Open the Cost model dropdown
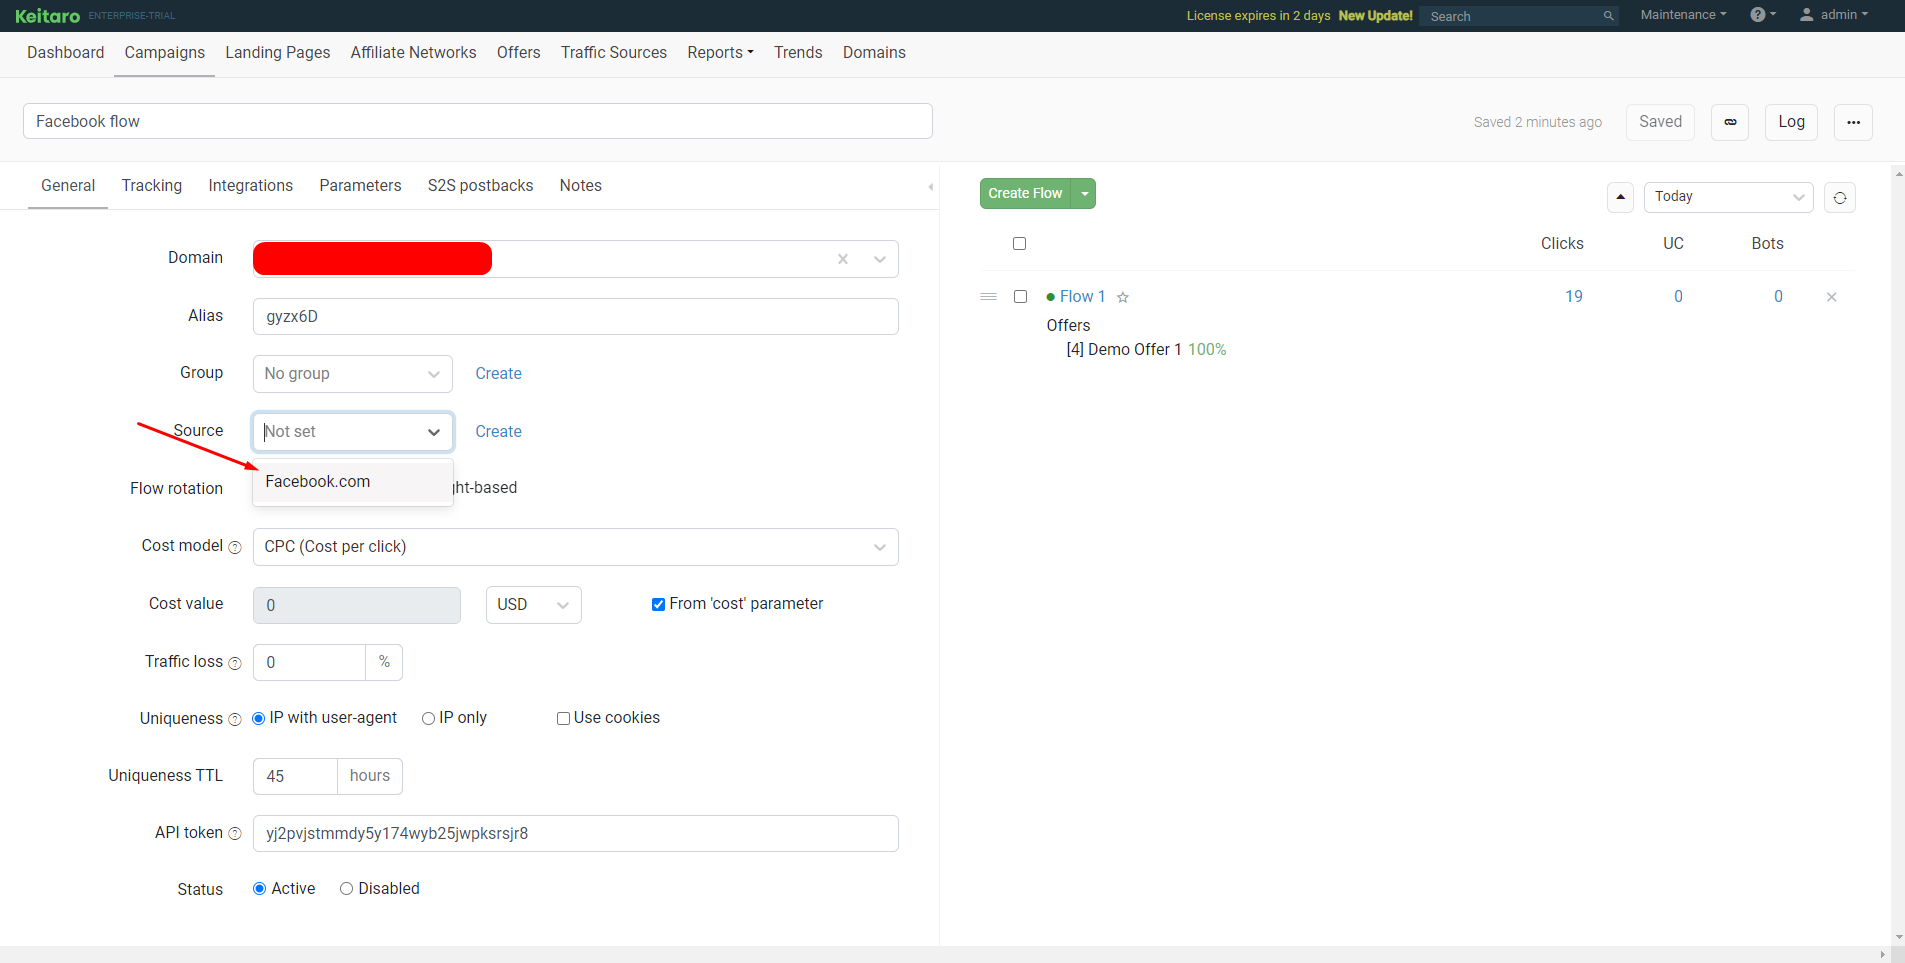Image resolution: width=1905 pixels, height=963 pixels. coord(576,547)
